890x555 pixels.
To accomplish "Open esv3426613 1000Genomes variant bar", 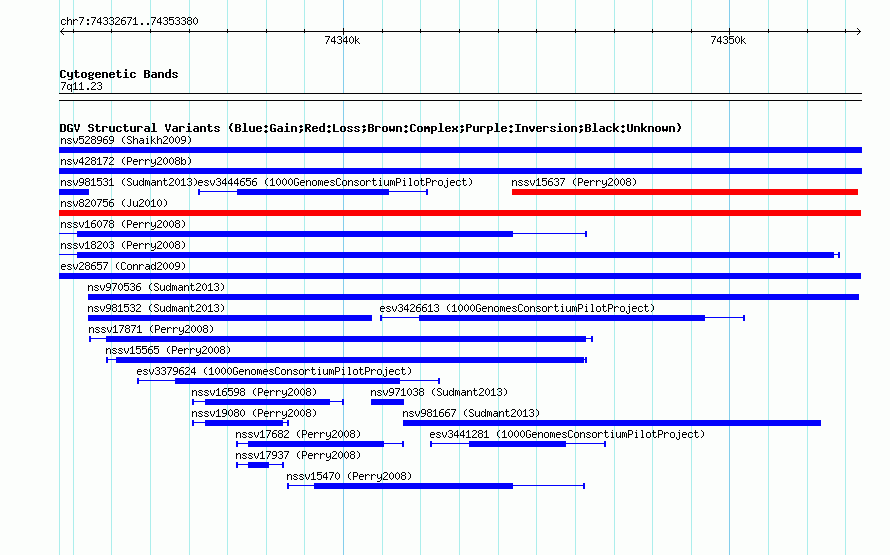I will (x=562, y=318).
